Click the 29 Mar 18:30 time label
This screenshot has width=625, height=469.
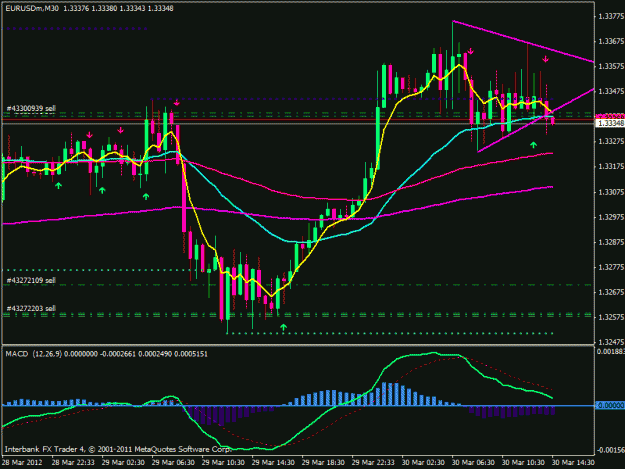pos(323,463)
